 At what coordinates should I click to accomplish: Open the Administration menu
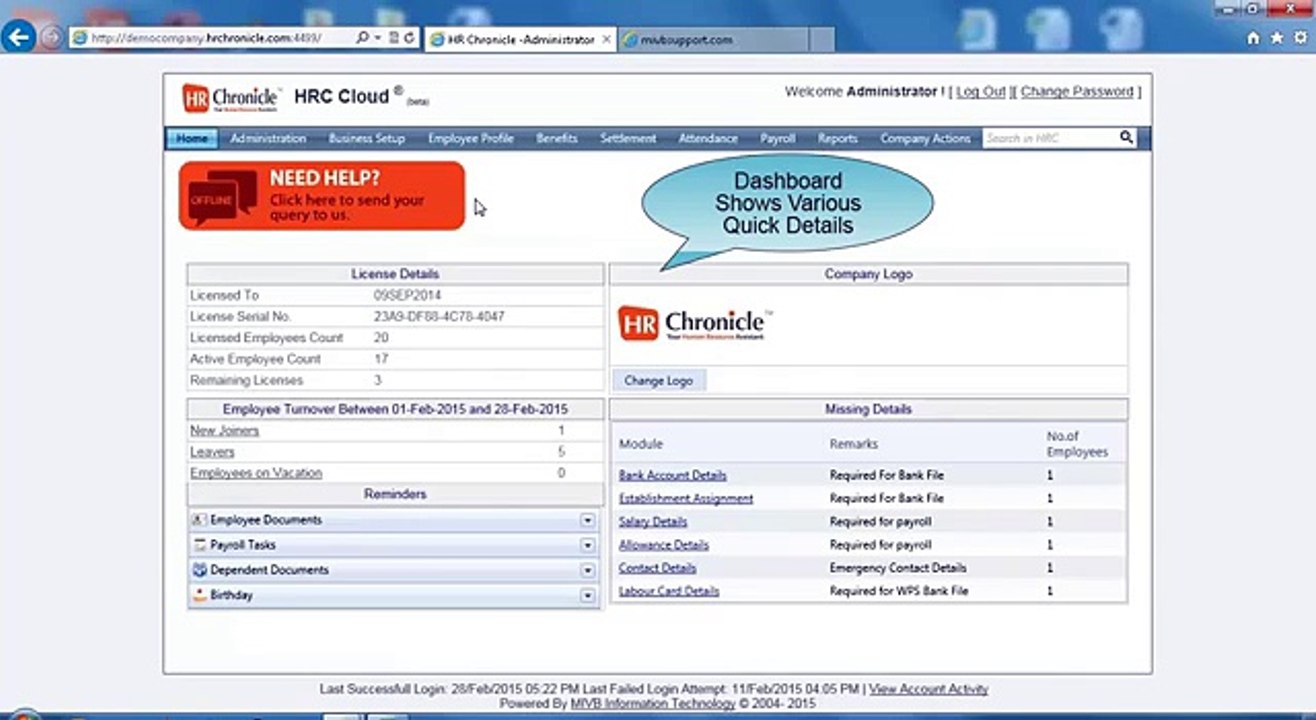(x=268, y=139)
